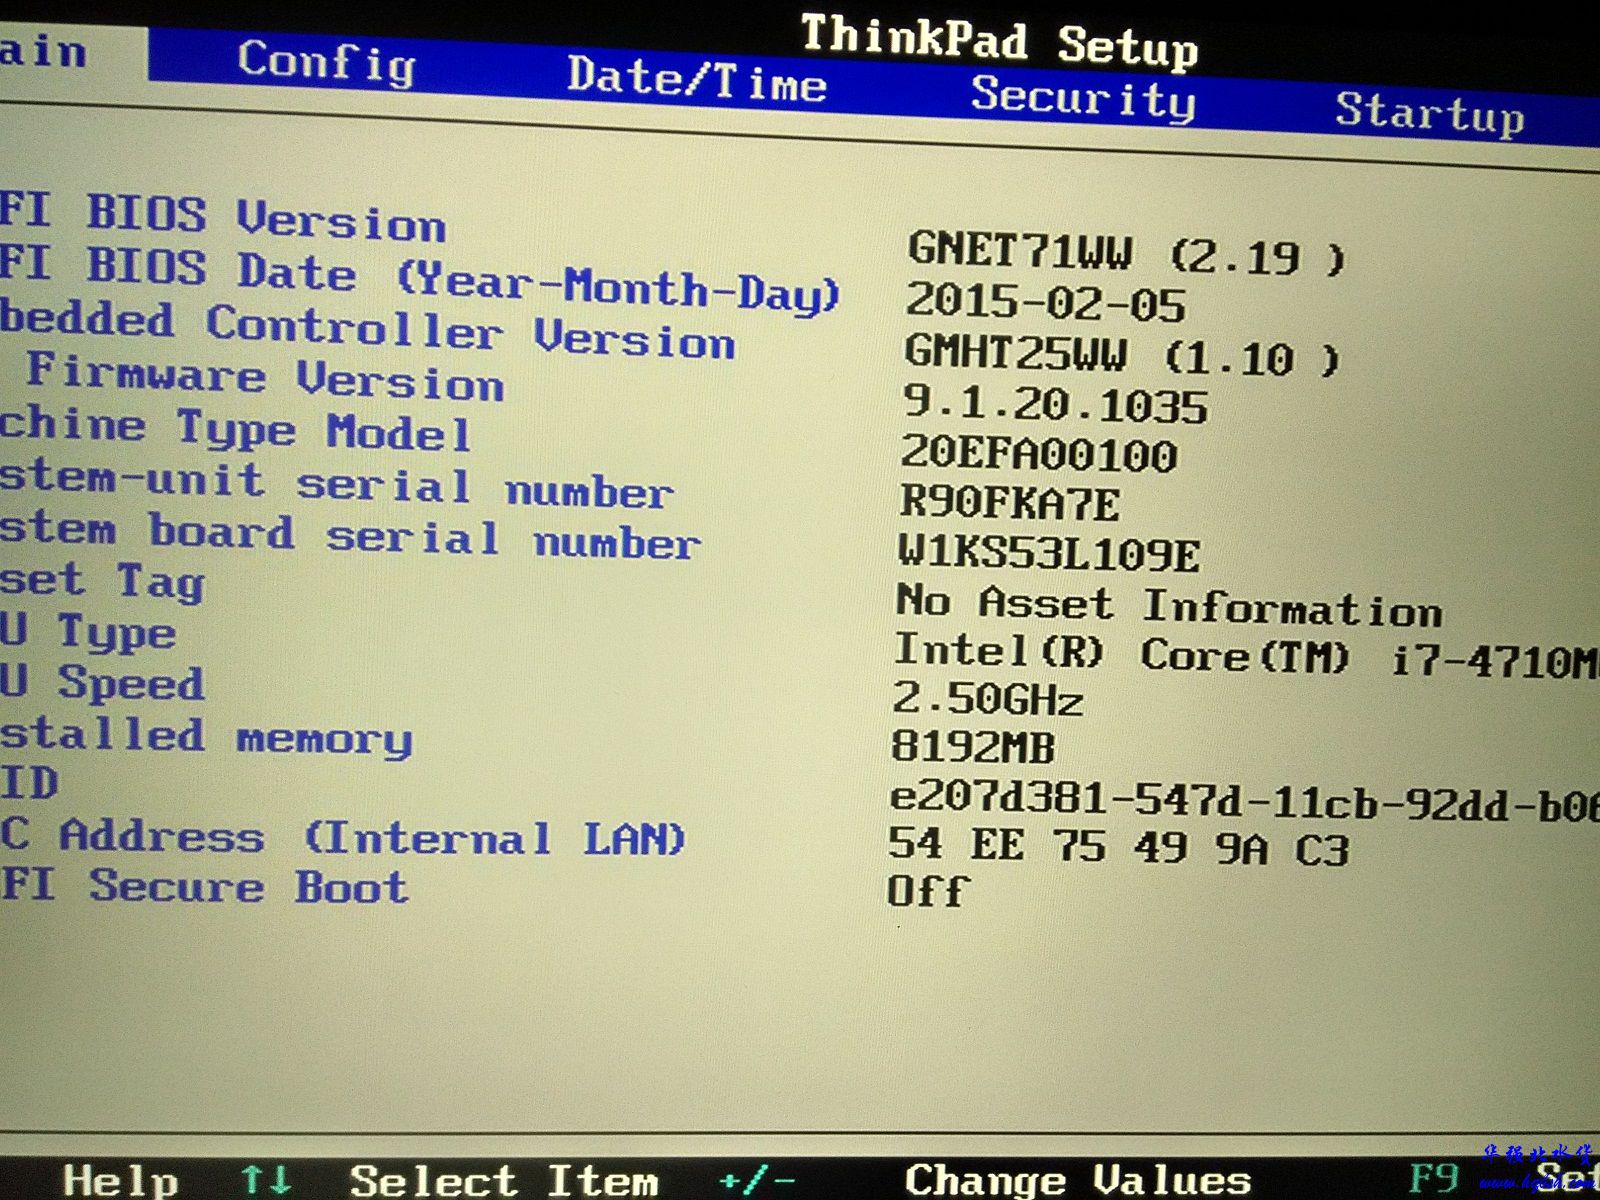Select the Intel(R) Core(TM) i7-4710M value
This screenshot has width=1600, height=1200.
click(x=1247, y=657)
